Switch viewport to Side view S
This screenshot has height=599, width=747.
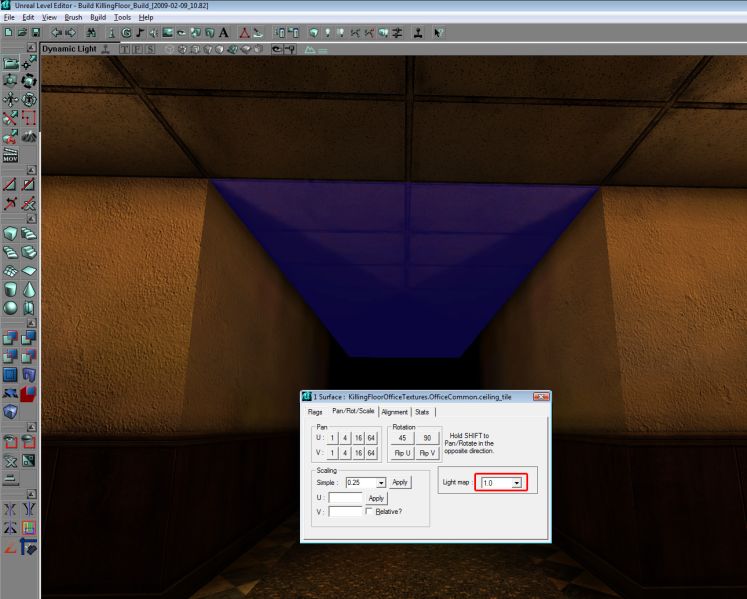(150, 49)
